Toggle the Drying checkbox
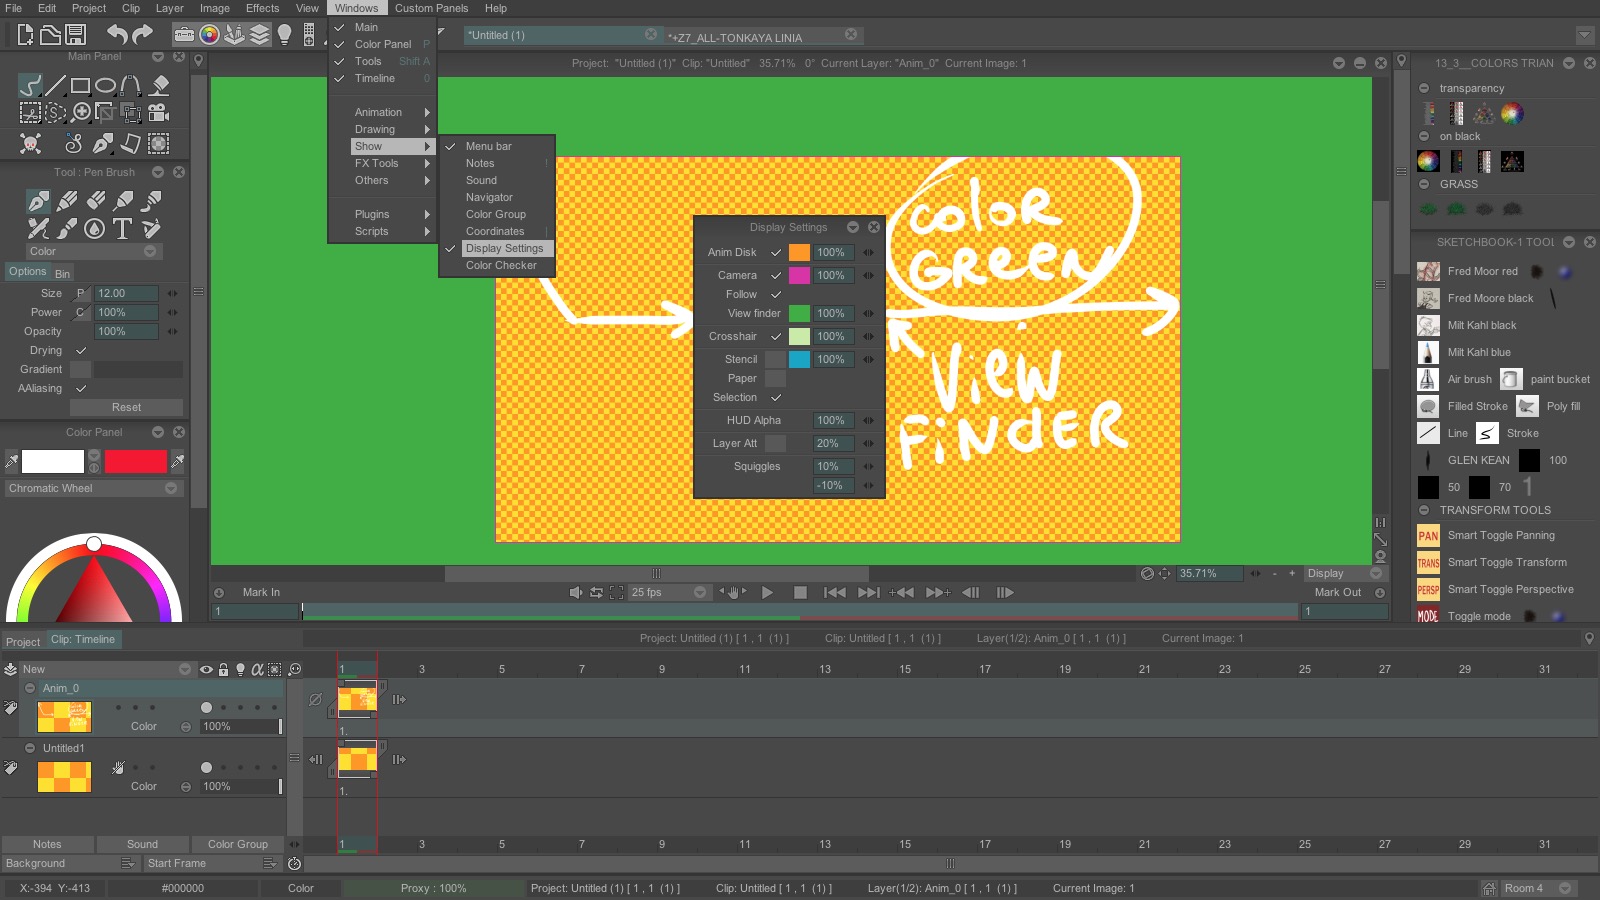Viewport: 1600px width, 900px height. (x=81, y=350)
